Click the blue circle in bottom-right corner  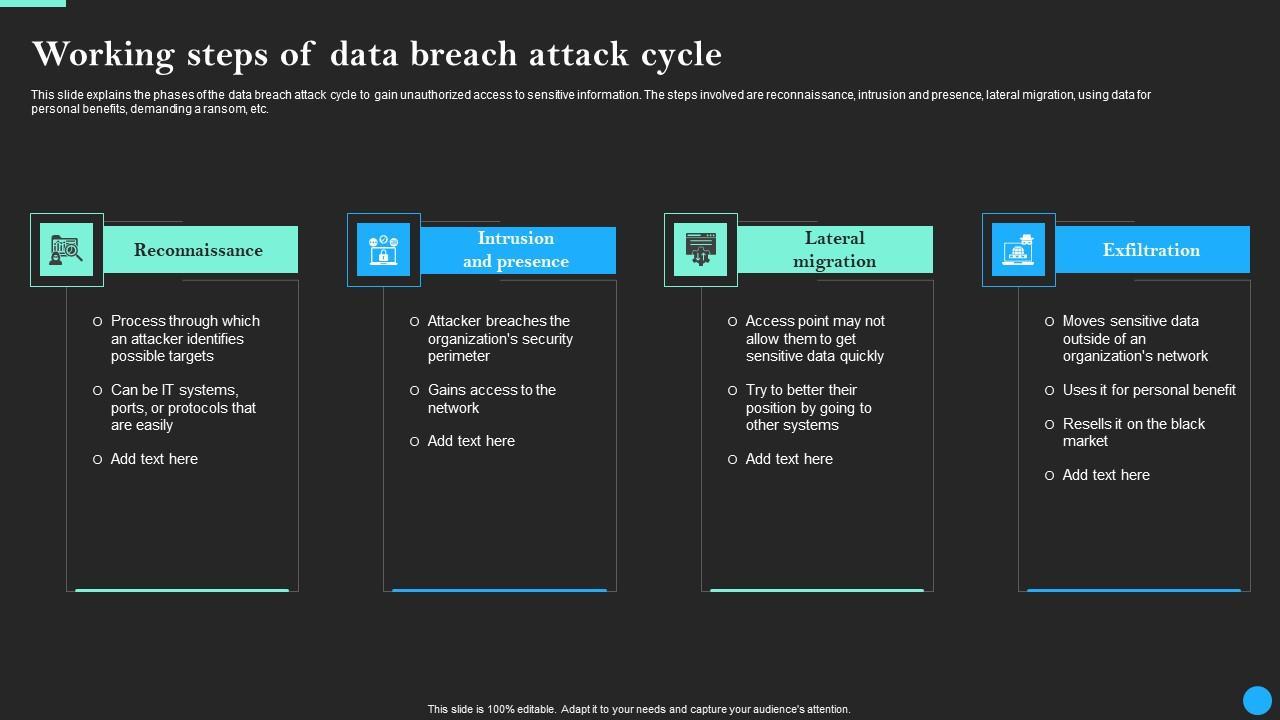tap(1257, 700)
